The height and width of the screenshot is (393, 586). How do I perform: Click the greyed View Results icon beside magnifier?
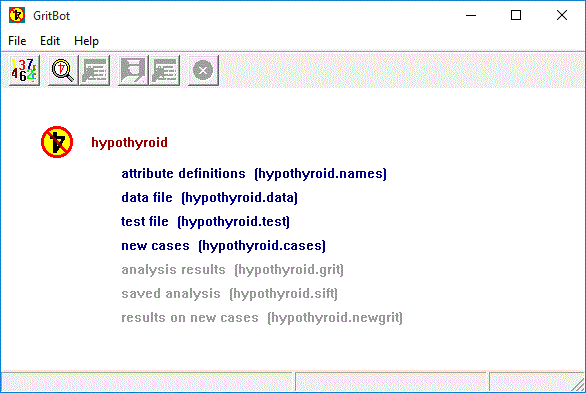(95, 70)
